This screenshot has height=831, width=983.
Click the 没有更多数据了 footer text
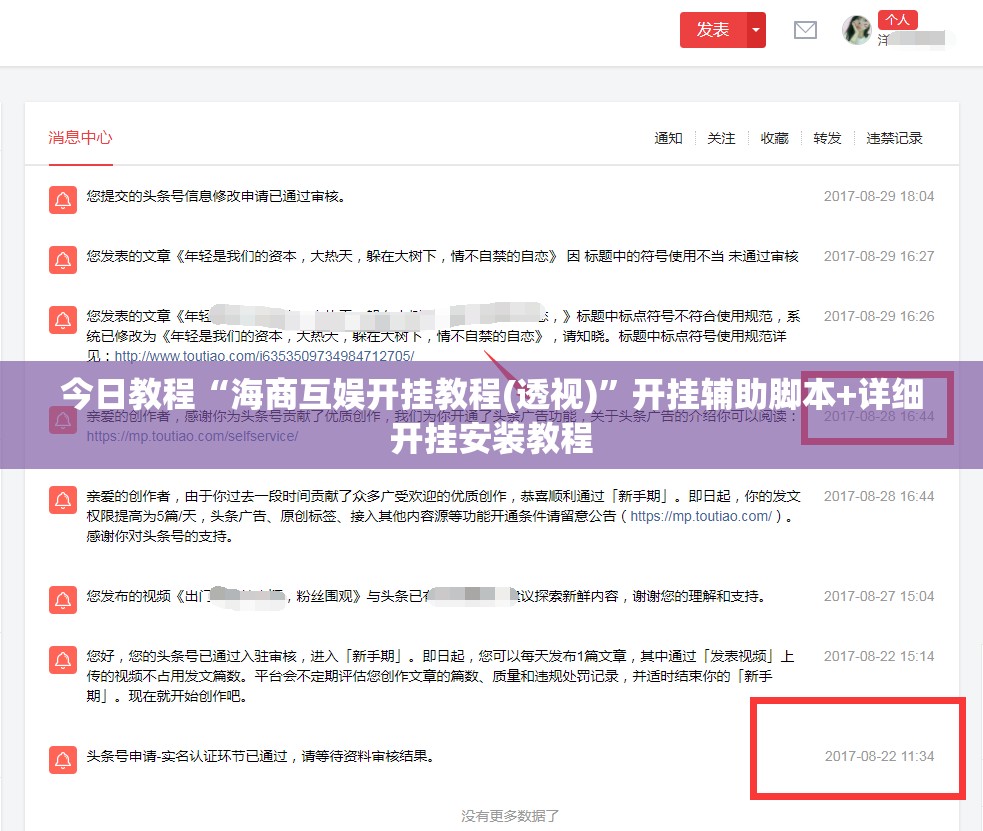(x=510, y=816)
